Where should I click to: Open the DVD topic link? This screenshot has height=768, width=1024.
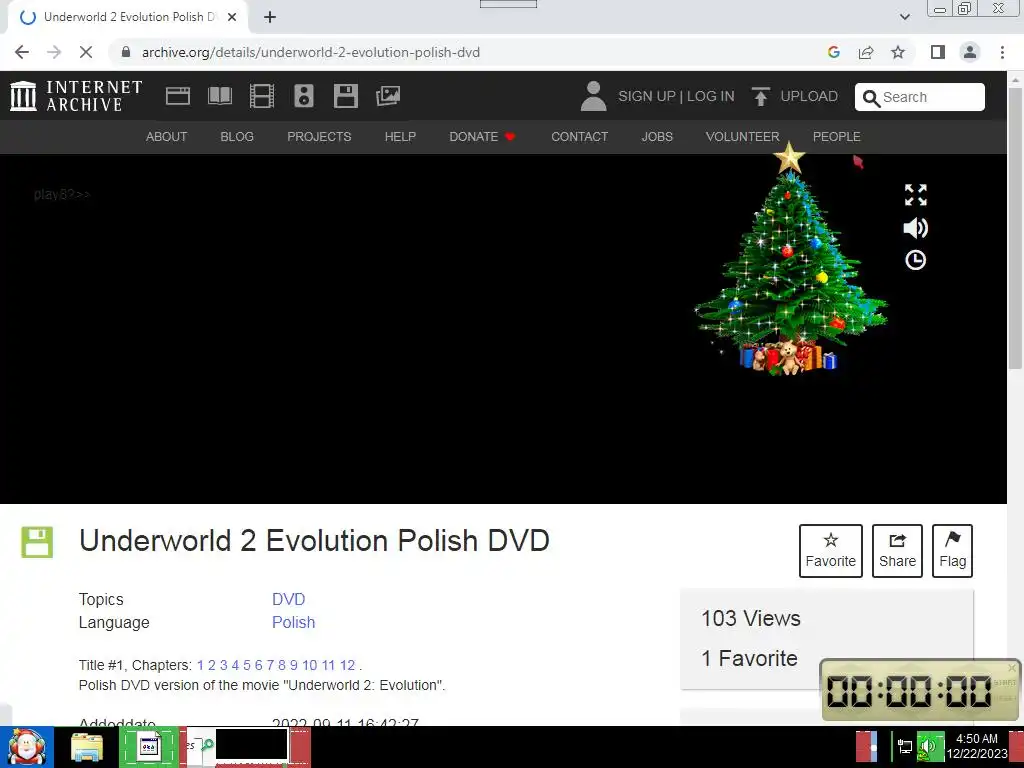coord(289,599)
